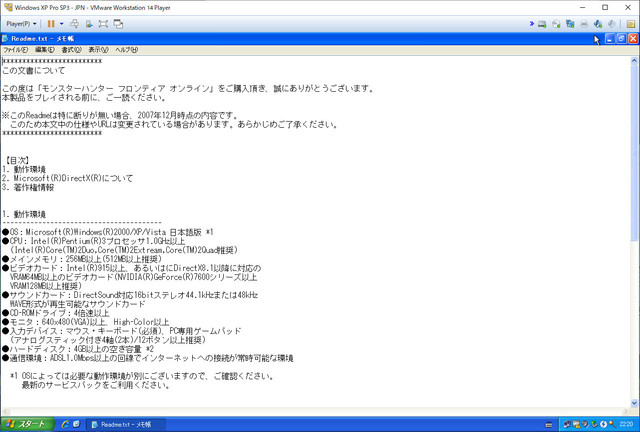Screen dimensions: 640x432
Task: Click the CD/DVD drive device icon
Action: coord(556,24)
